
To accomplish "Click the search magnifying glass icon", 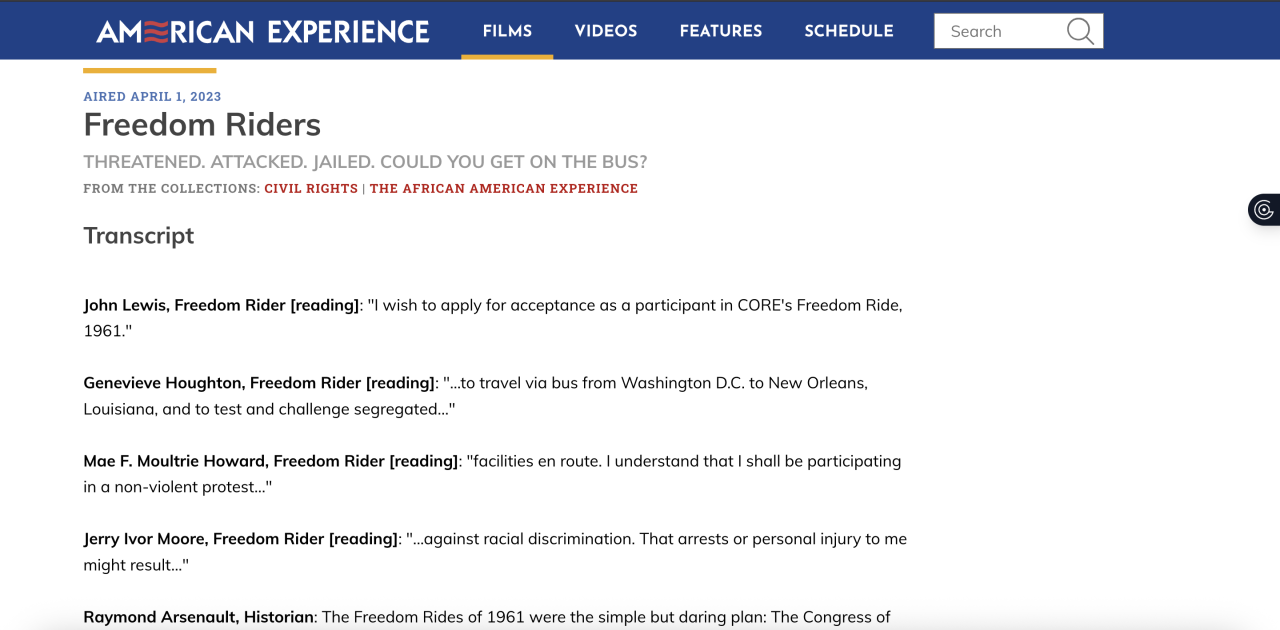I will [1080, 31].
